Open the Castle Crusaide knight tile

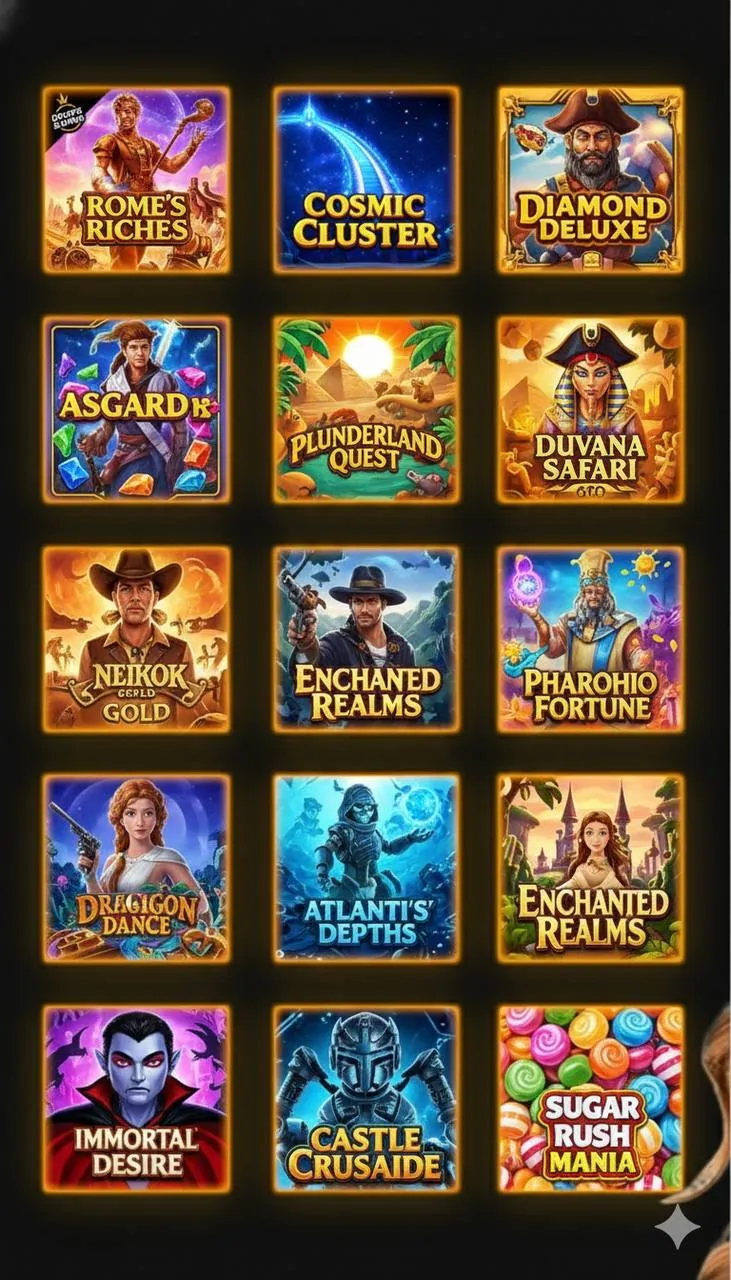tap(366, 1098)
